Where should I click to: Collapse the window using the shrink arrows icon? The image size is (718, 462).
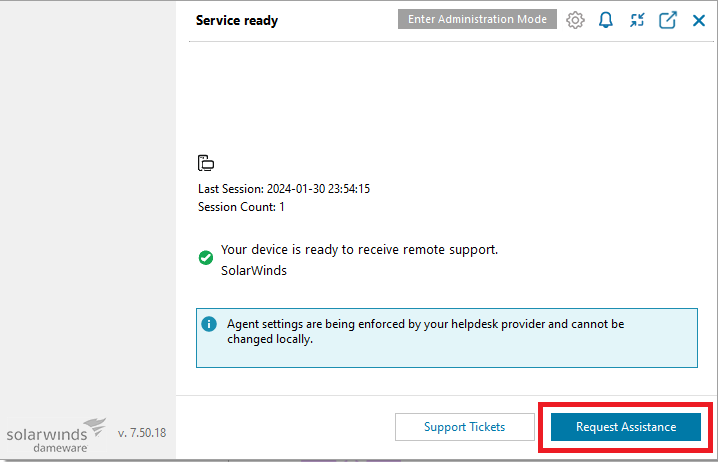pyautogui.click(x=637, y=20)
